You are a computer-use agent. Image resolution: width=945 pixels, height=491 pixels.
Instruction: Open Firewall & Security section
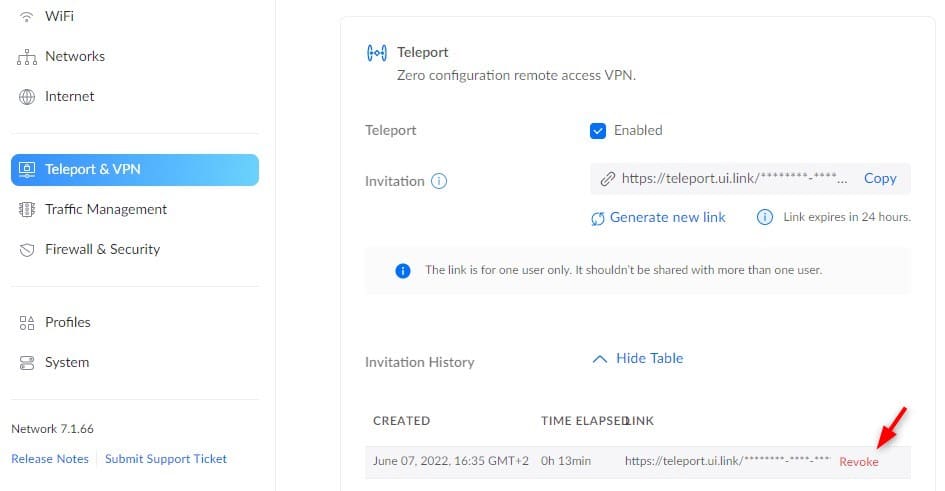pos(102,249)
